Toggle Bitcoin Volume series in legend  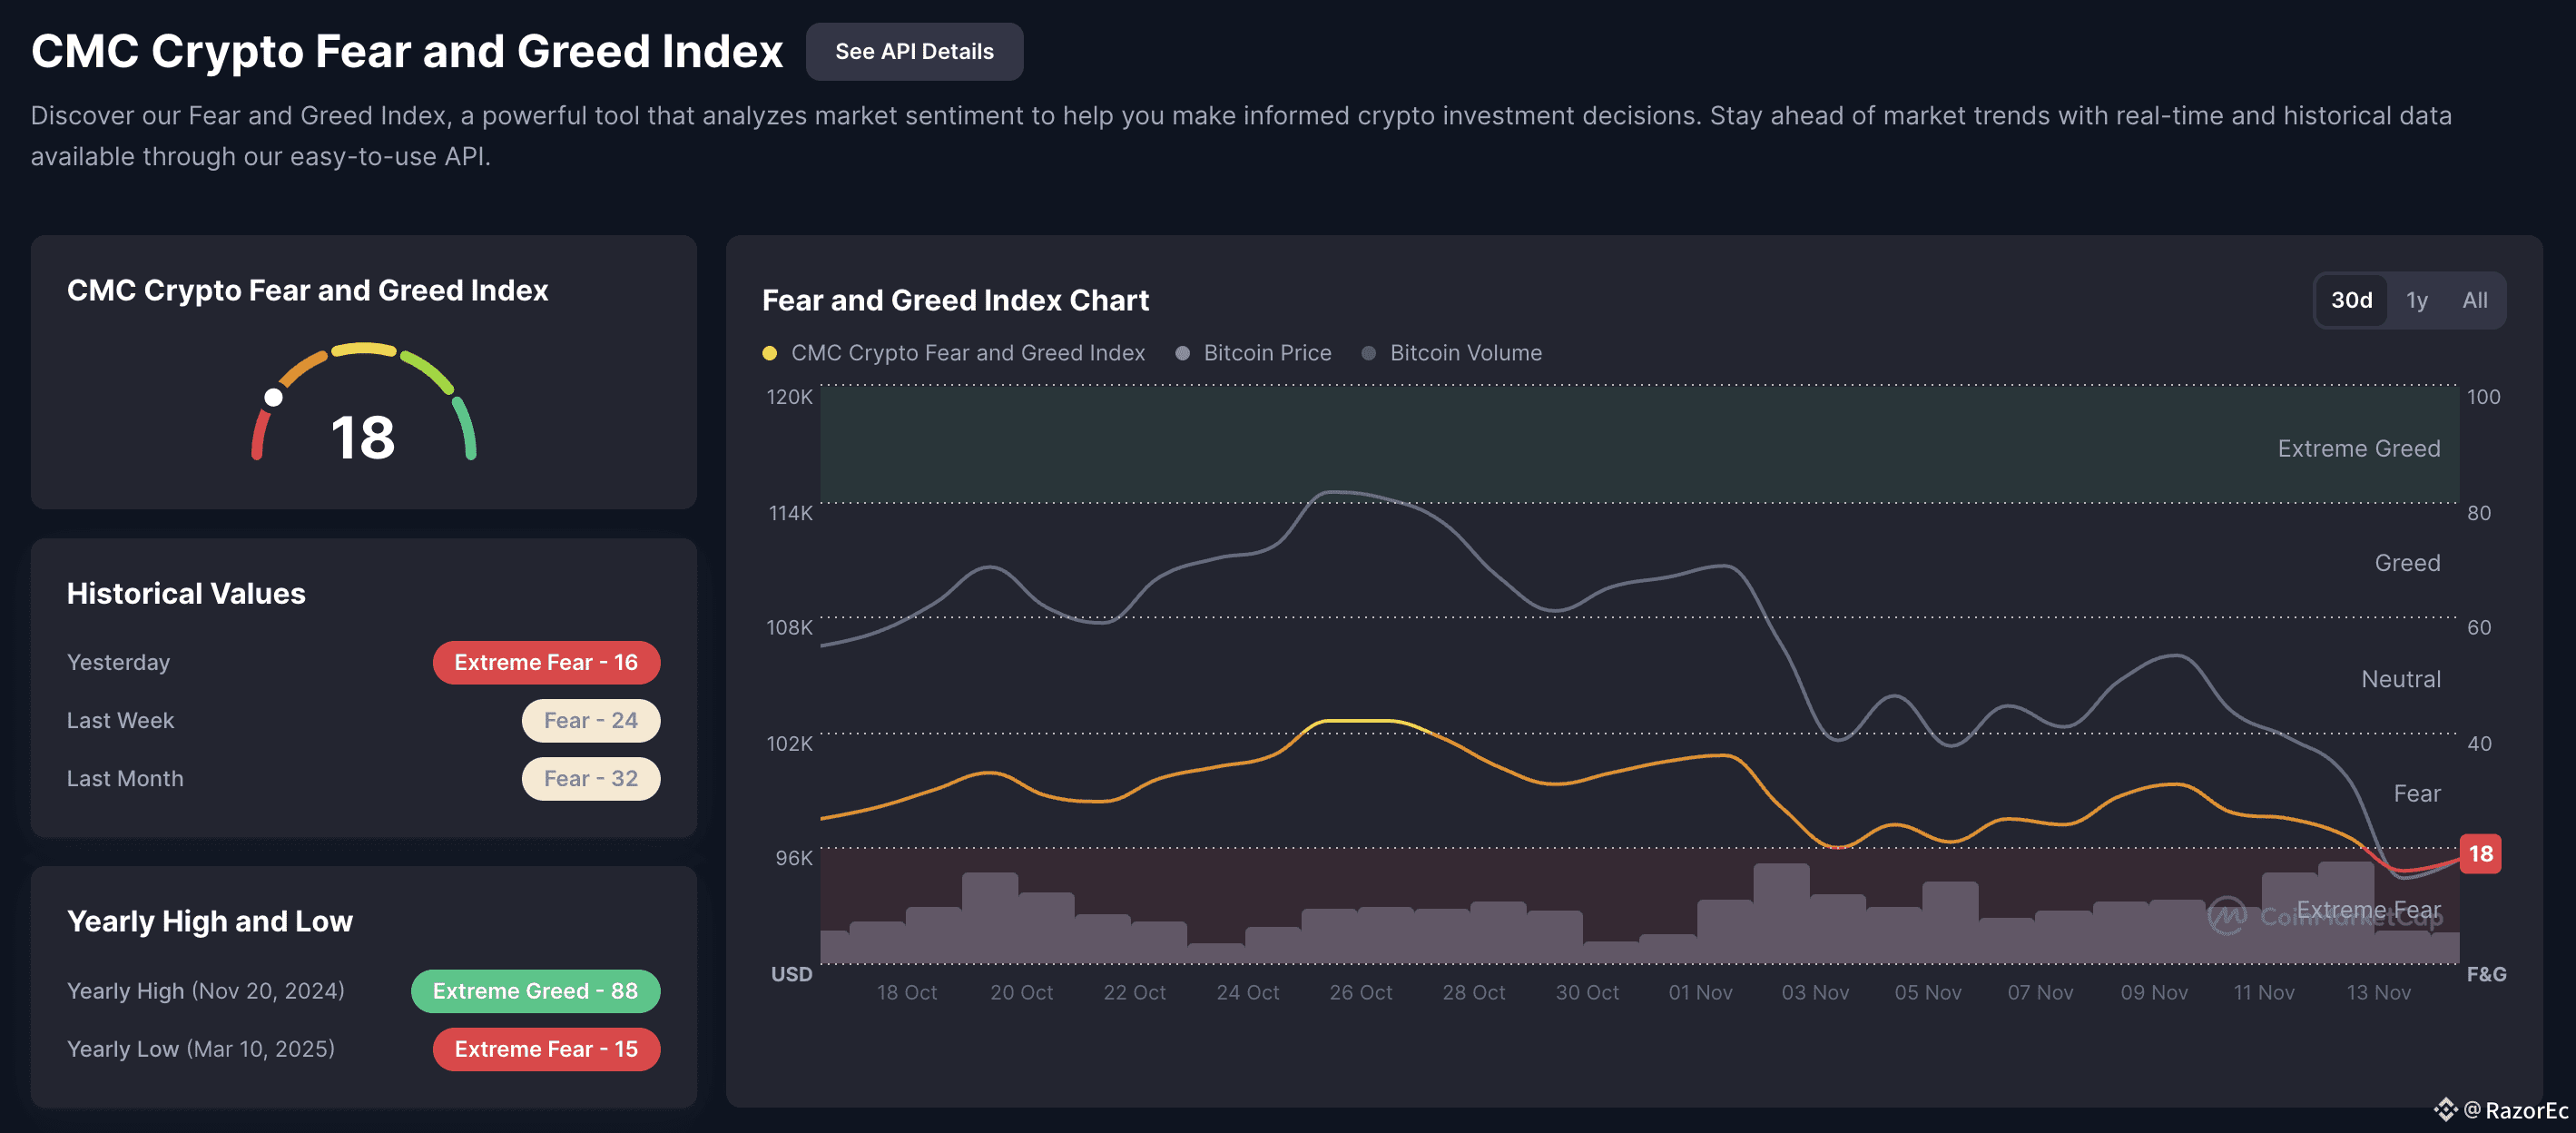click(x=1465, y=353)
